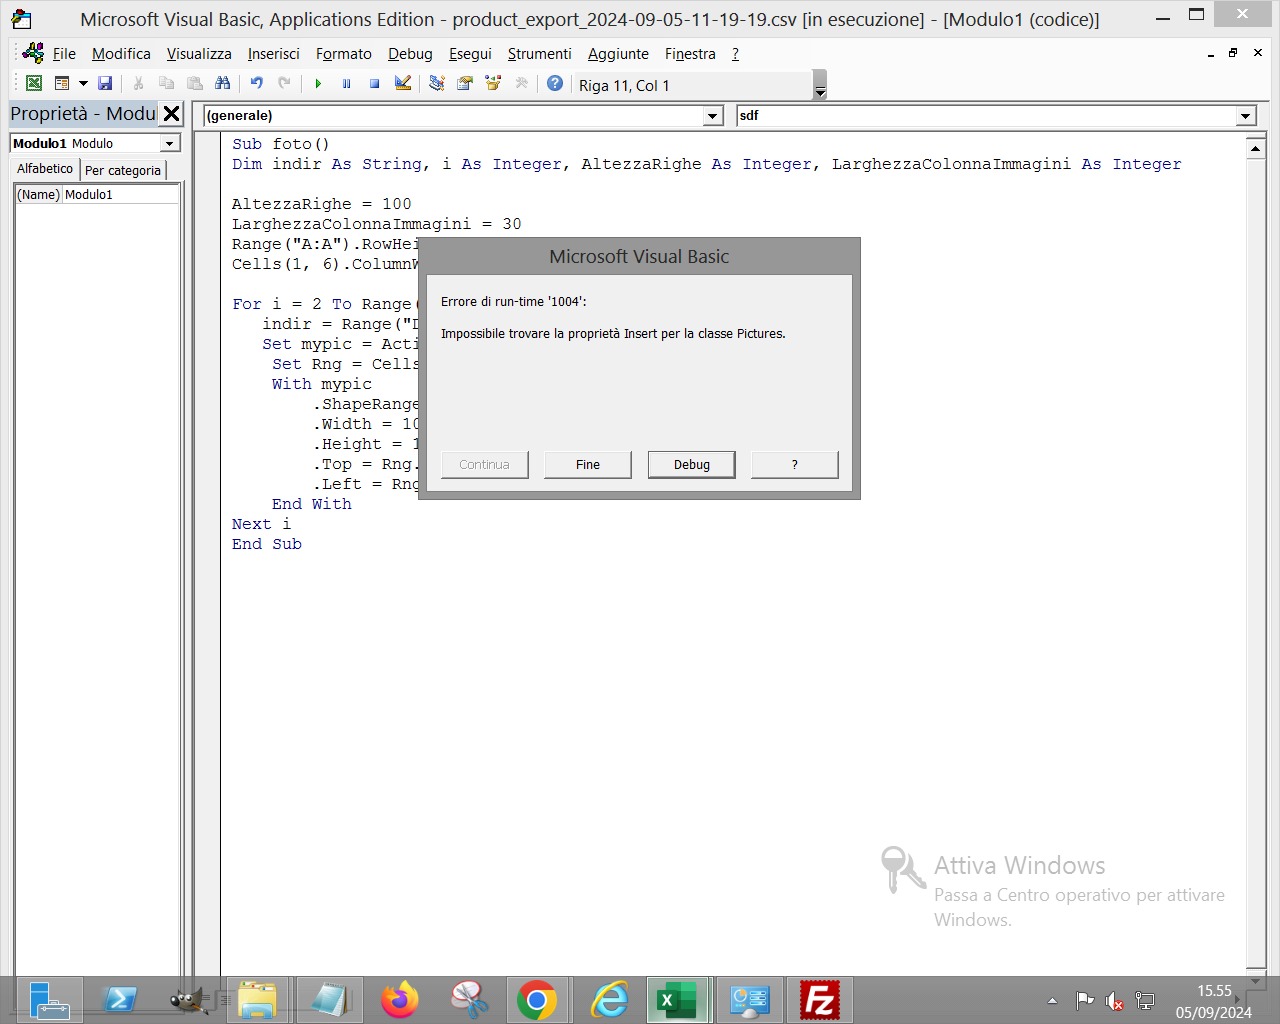Toggle Design Mode icon
The height and width of the screenshot is (1024, 1280).
coord(403,84)
